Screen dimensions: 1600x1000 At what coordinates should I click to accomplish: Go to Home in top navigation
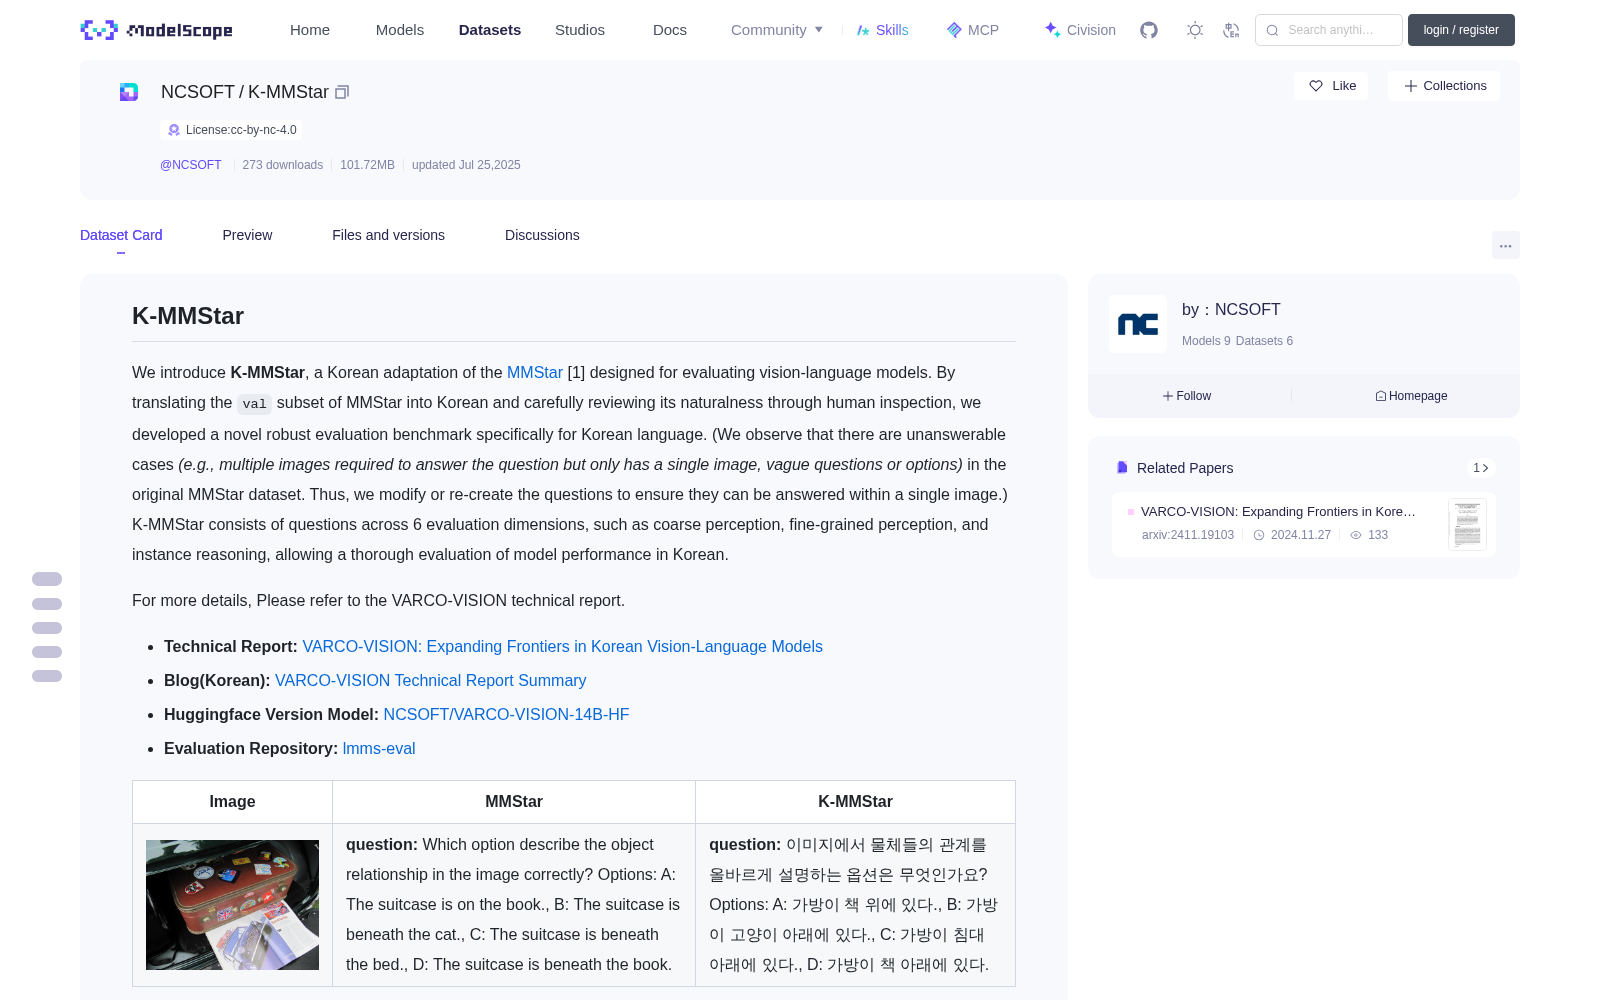(310, 30)
